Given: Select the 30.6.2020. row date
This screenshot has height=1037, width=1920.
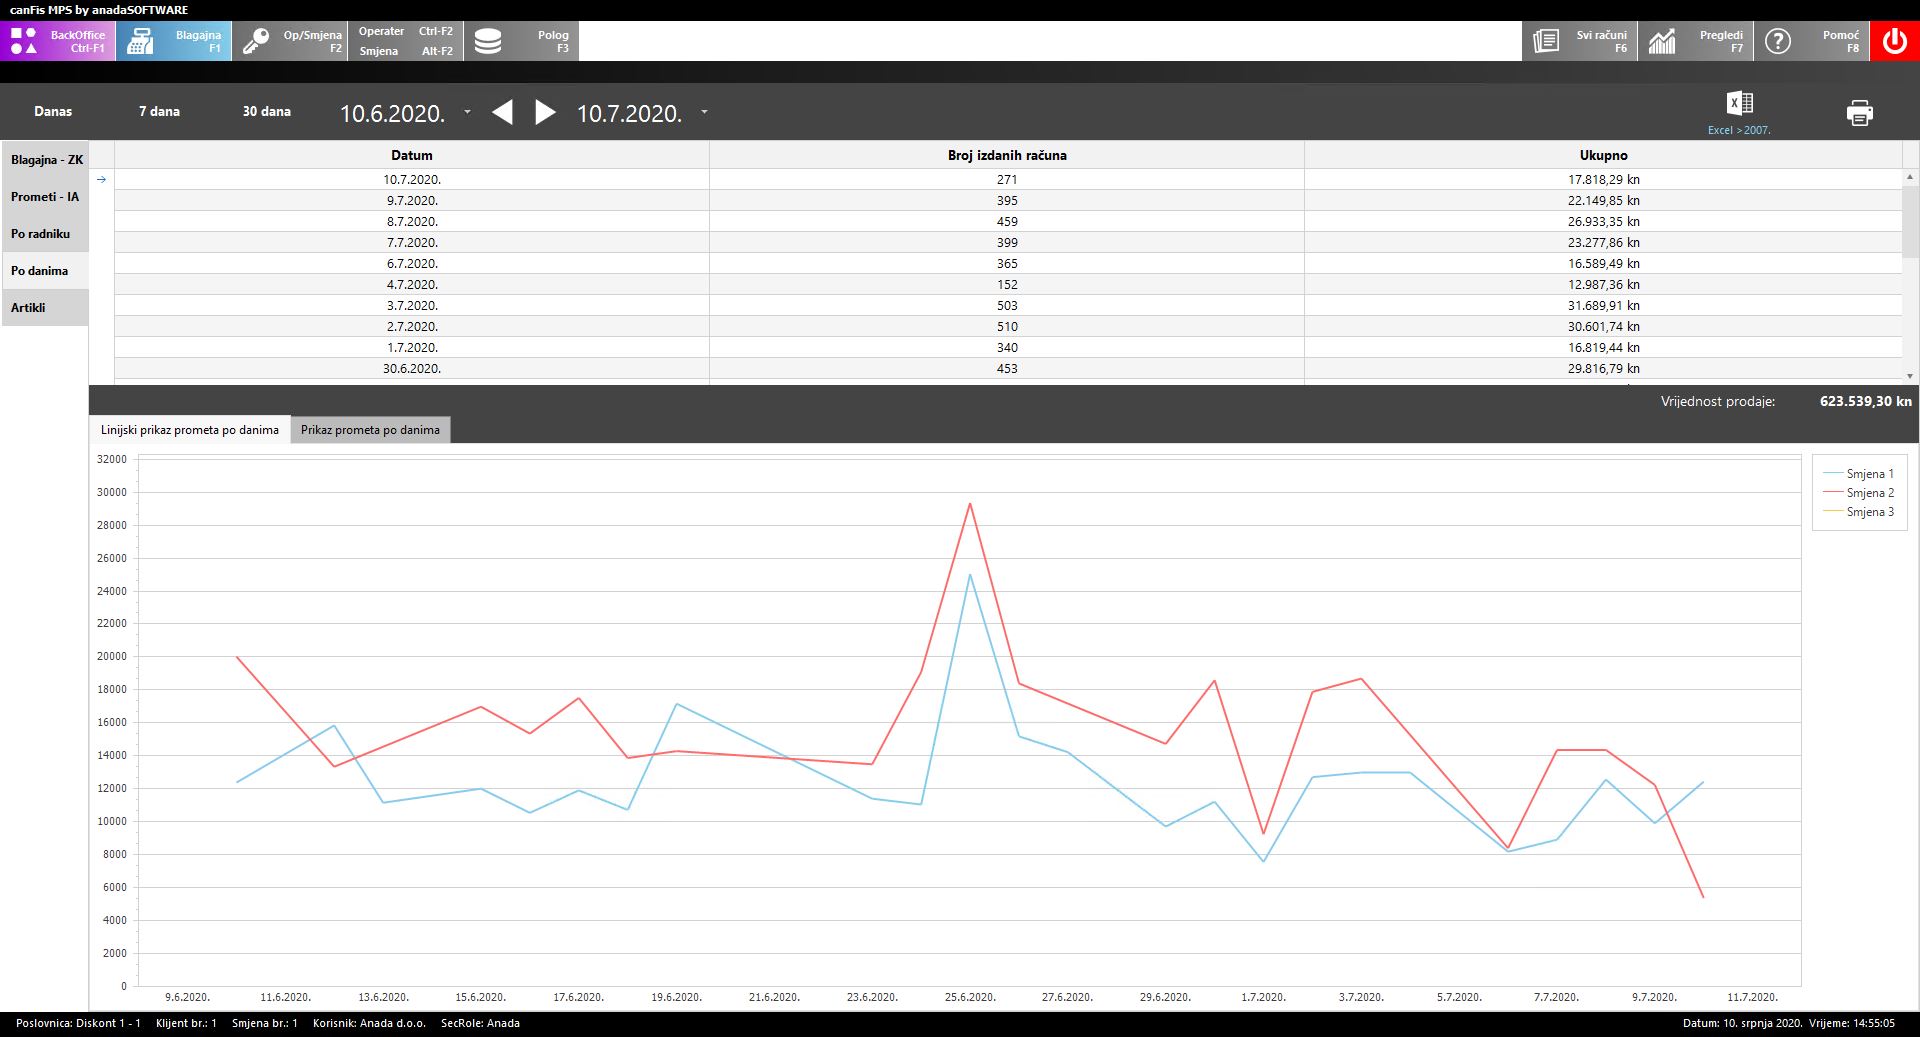Looking at the screenshot, I should coord(412,369).
